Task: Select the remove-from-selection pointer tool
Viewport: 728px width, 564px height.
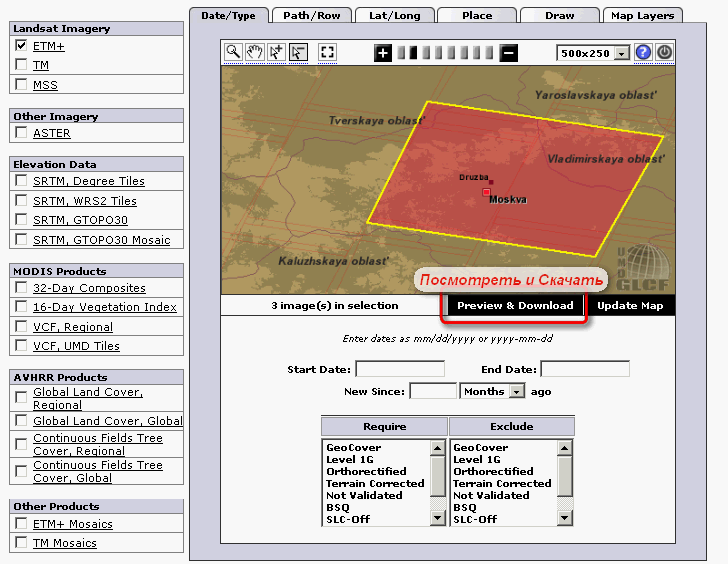Action: click(298, 52)
